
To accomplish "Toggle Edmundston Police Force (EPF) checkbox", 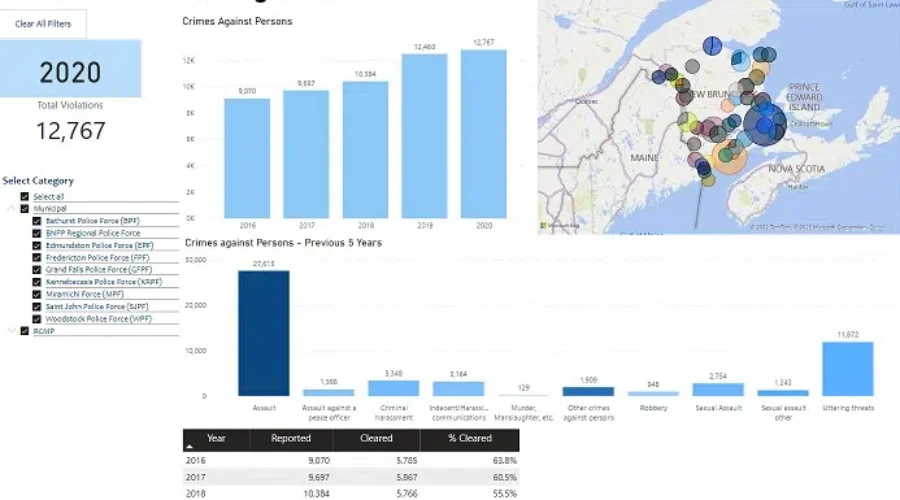I will [x=37, y=246].
